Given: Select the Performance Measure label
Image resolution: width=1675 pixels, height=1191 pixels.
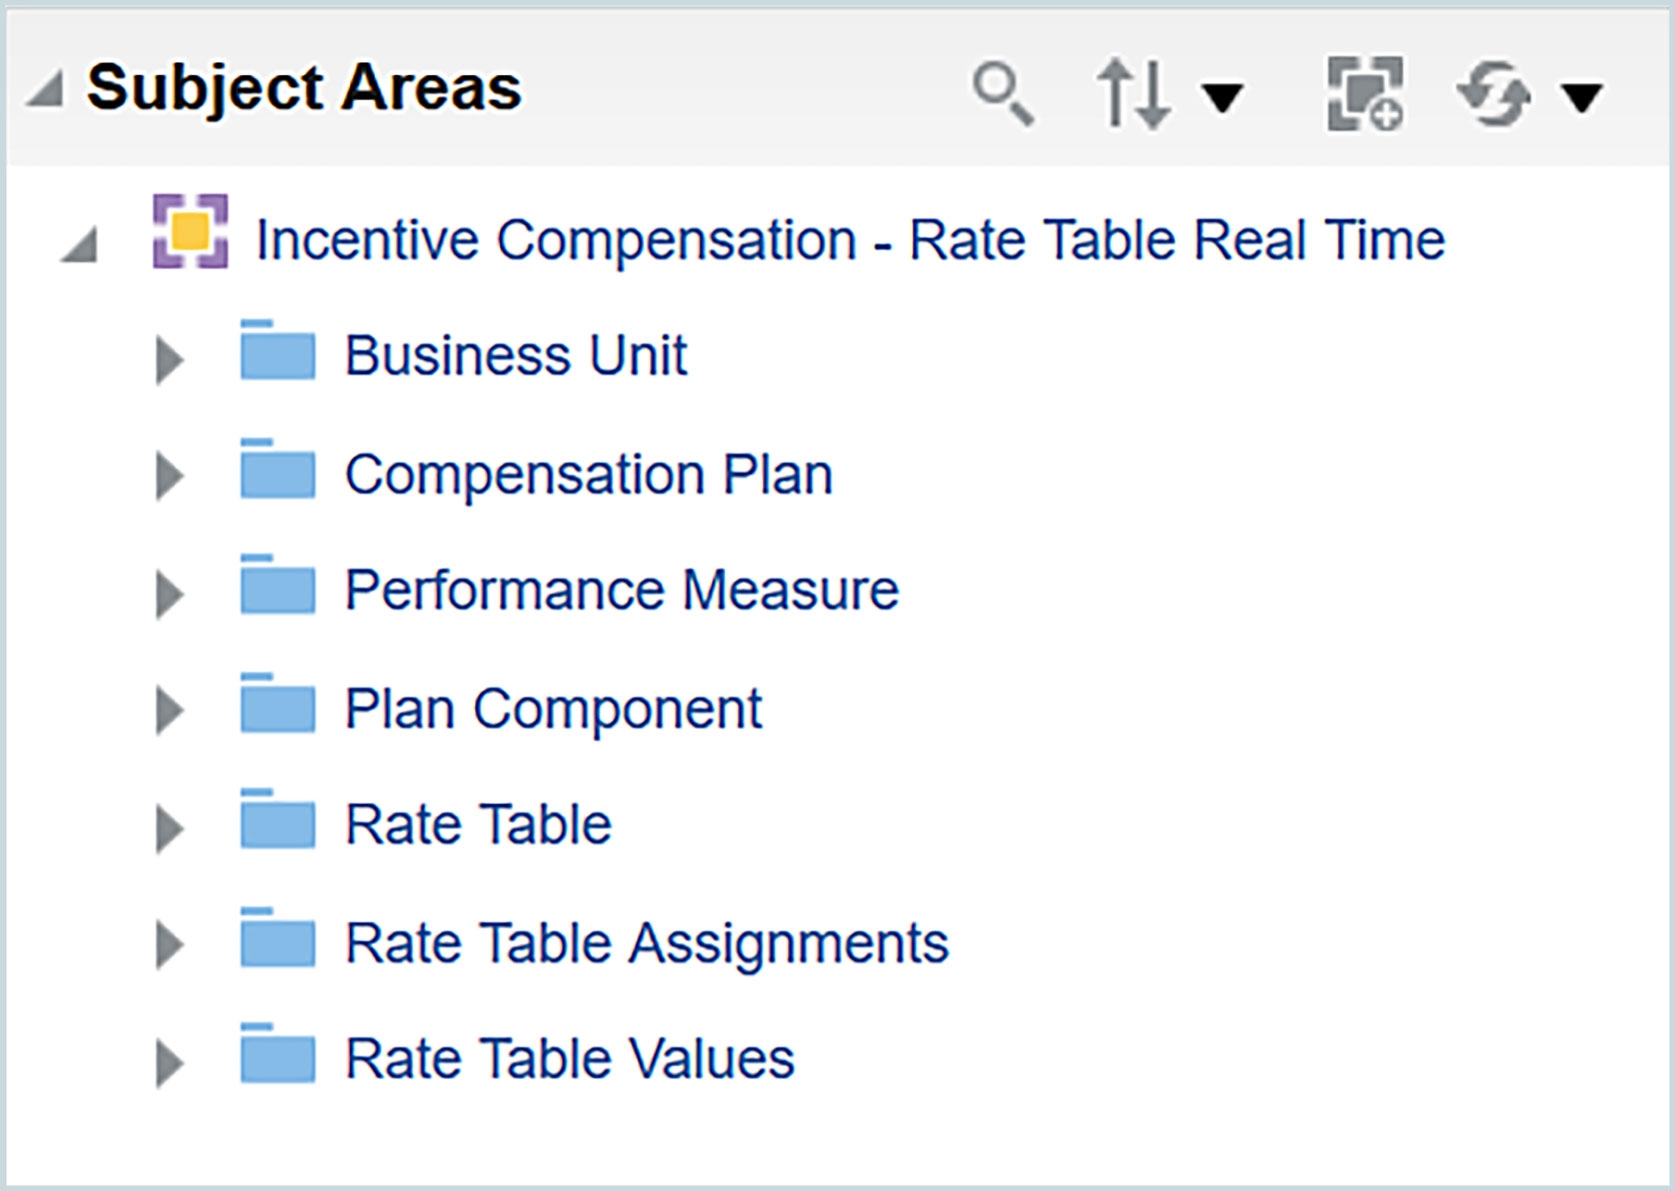Looking at the screenshot, I should point(621,590).
